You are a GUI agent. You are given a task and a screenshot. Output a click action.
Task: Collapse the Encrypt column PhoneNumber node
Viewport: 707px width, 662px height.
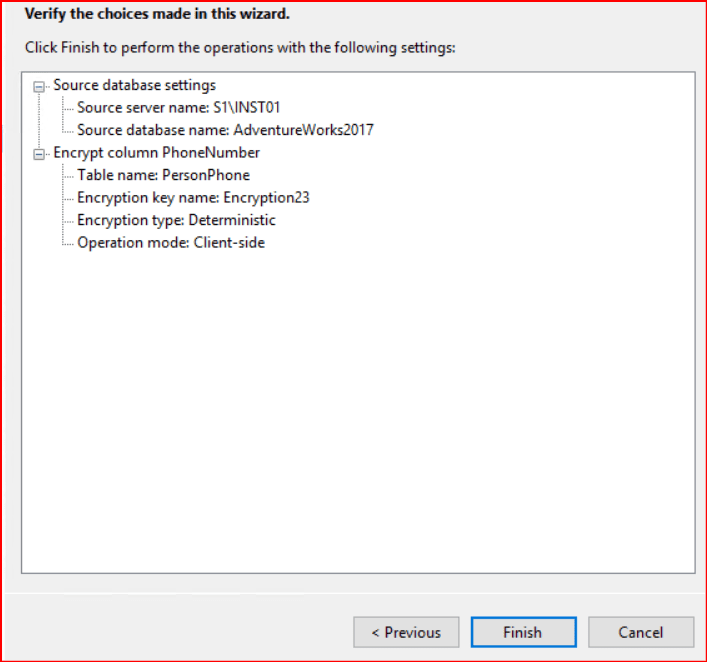tap(40, 154)
